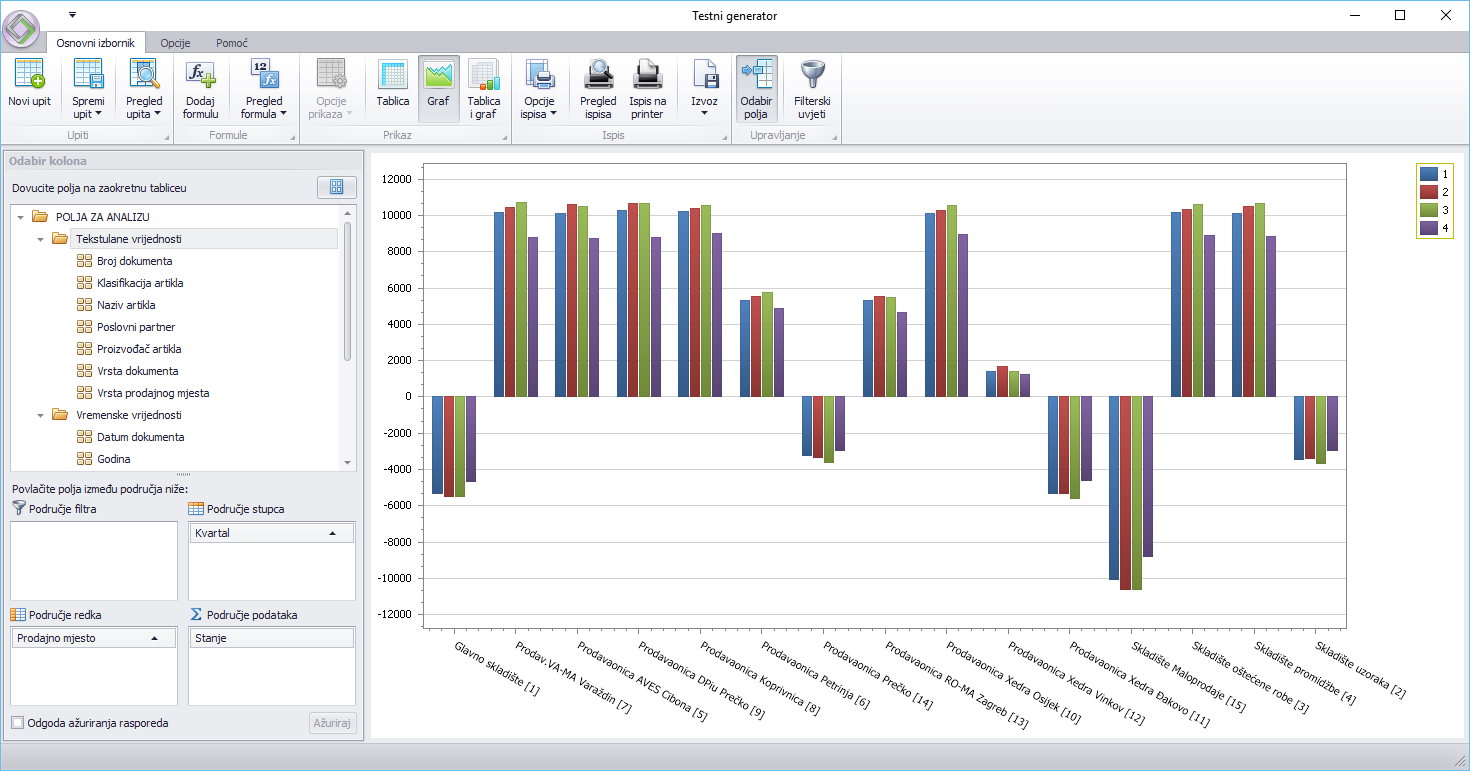Viewport: 1470px width, 771px height.
Task: Add a formula with Dodaj formulu
Action: (x=200, y=88)
